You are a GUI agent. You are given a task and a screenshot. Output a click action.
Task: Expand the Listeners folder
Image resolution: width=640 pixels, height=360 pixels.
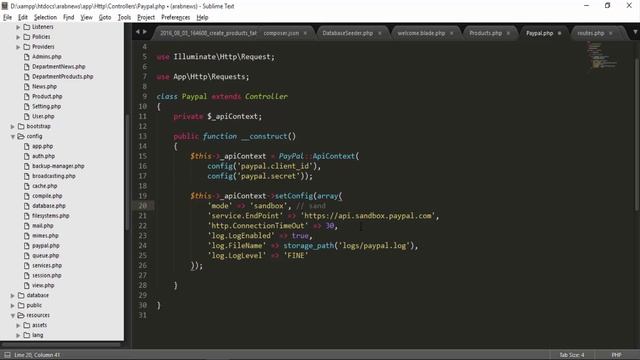point(18,27)
